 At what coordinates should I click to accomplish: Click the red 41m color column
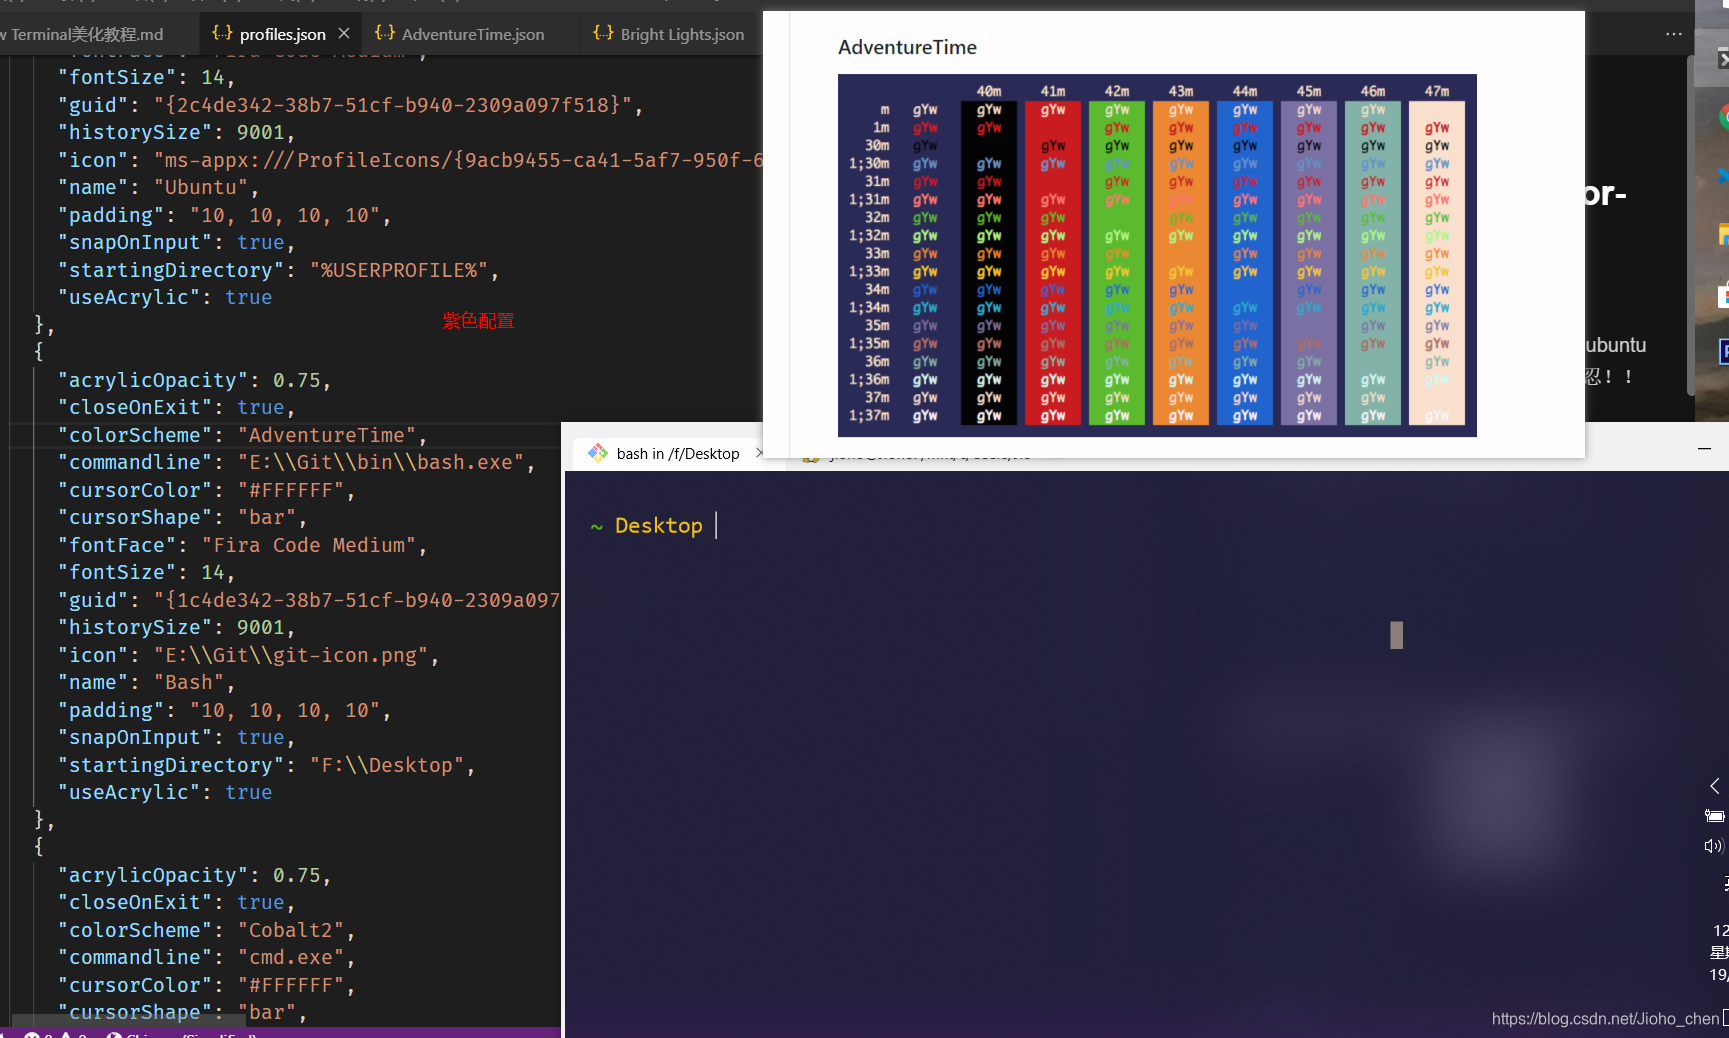(x=1053, y=263)
